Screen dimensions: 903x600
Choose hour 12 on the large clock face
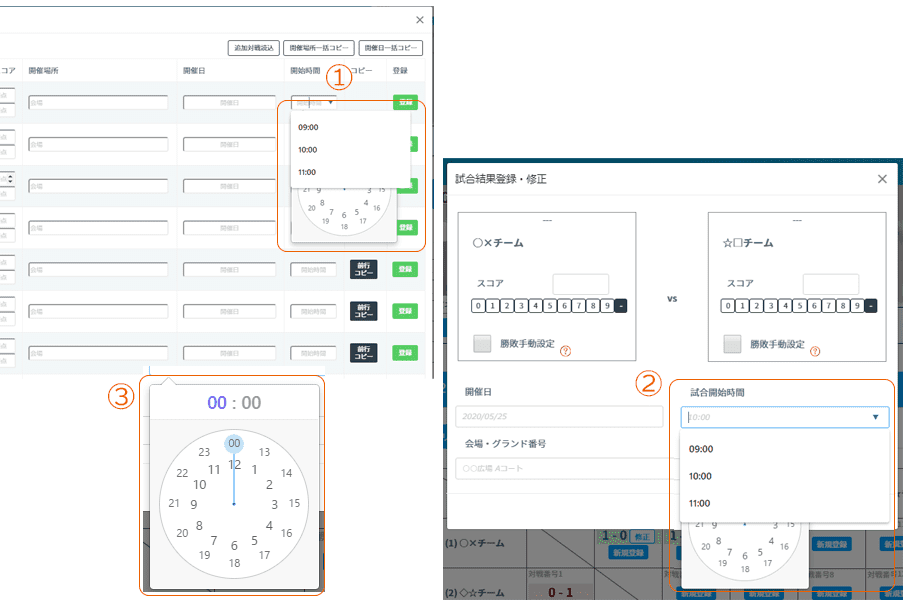coord(234,464)
